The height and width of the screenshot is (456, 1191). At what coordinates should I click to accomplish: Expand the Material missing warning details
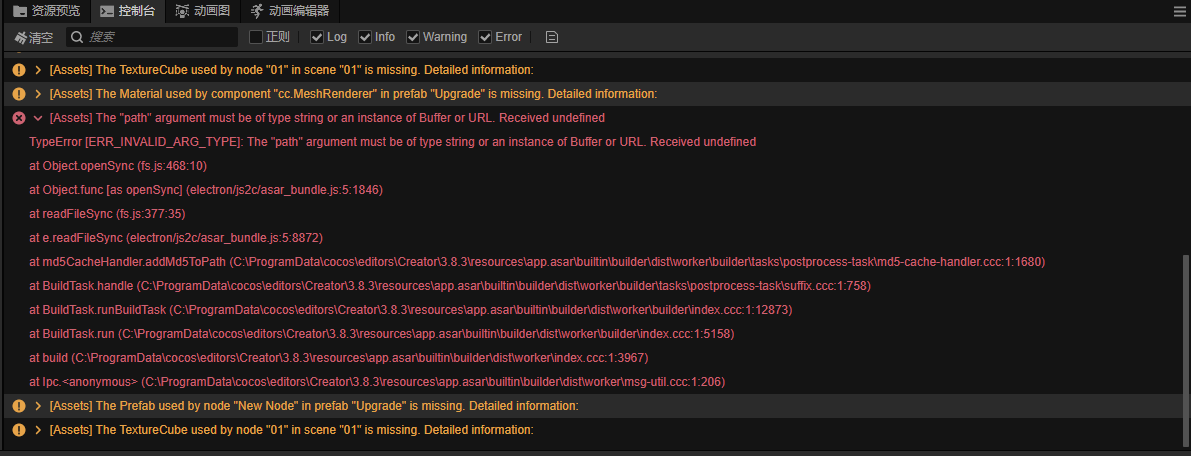38,94
